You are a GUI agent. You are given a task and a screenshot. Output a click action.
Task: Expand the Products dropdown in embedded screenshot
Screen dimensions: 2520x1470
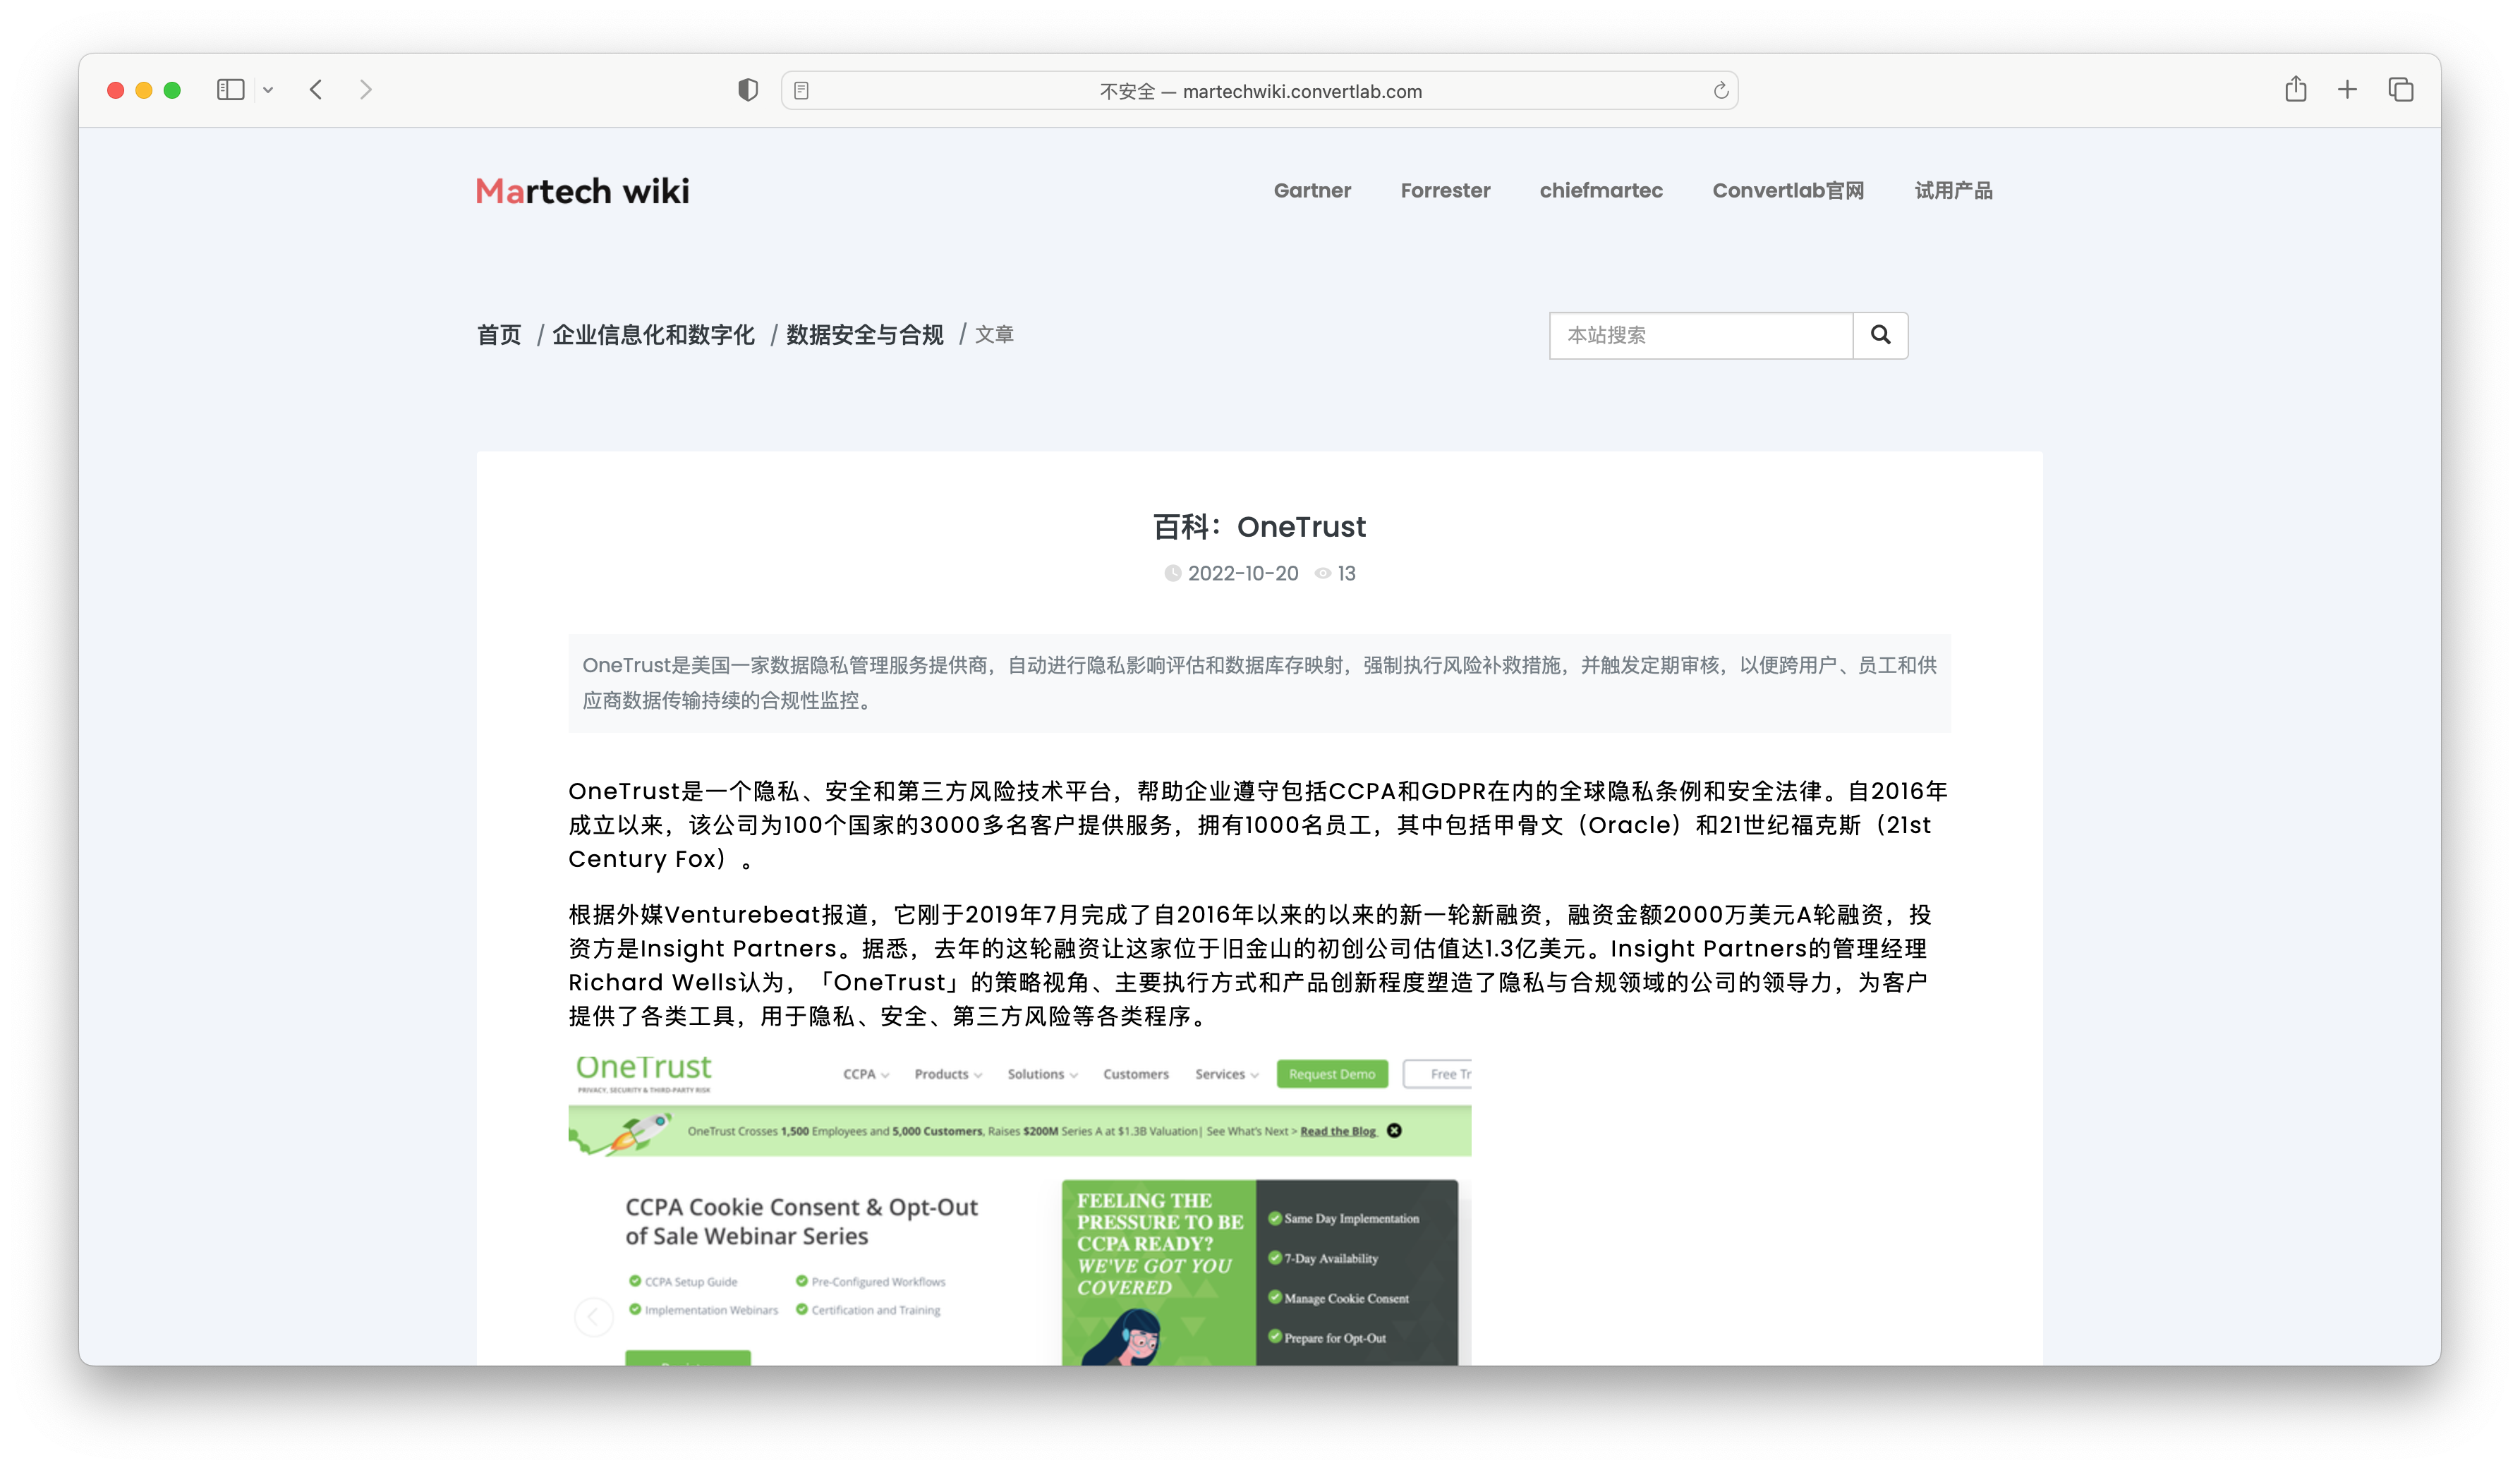tap(948, 1074)
